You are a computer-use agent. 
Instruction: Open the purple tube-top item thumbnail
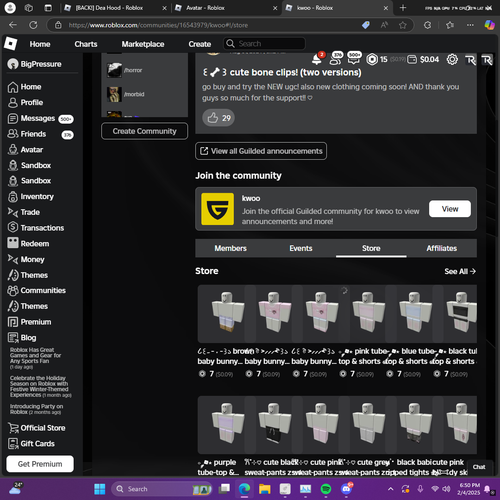(227, 425)
